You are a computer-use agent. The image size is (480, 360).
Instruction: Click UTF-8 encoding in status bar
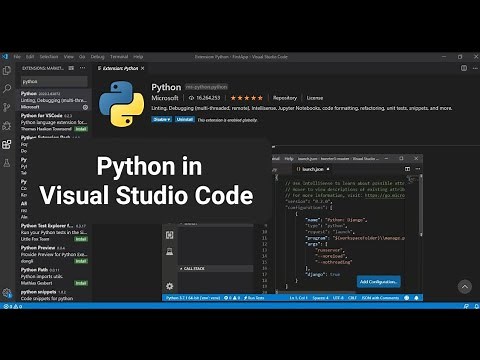click(338, 298)
